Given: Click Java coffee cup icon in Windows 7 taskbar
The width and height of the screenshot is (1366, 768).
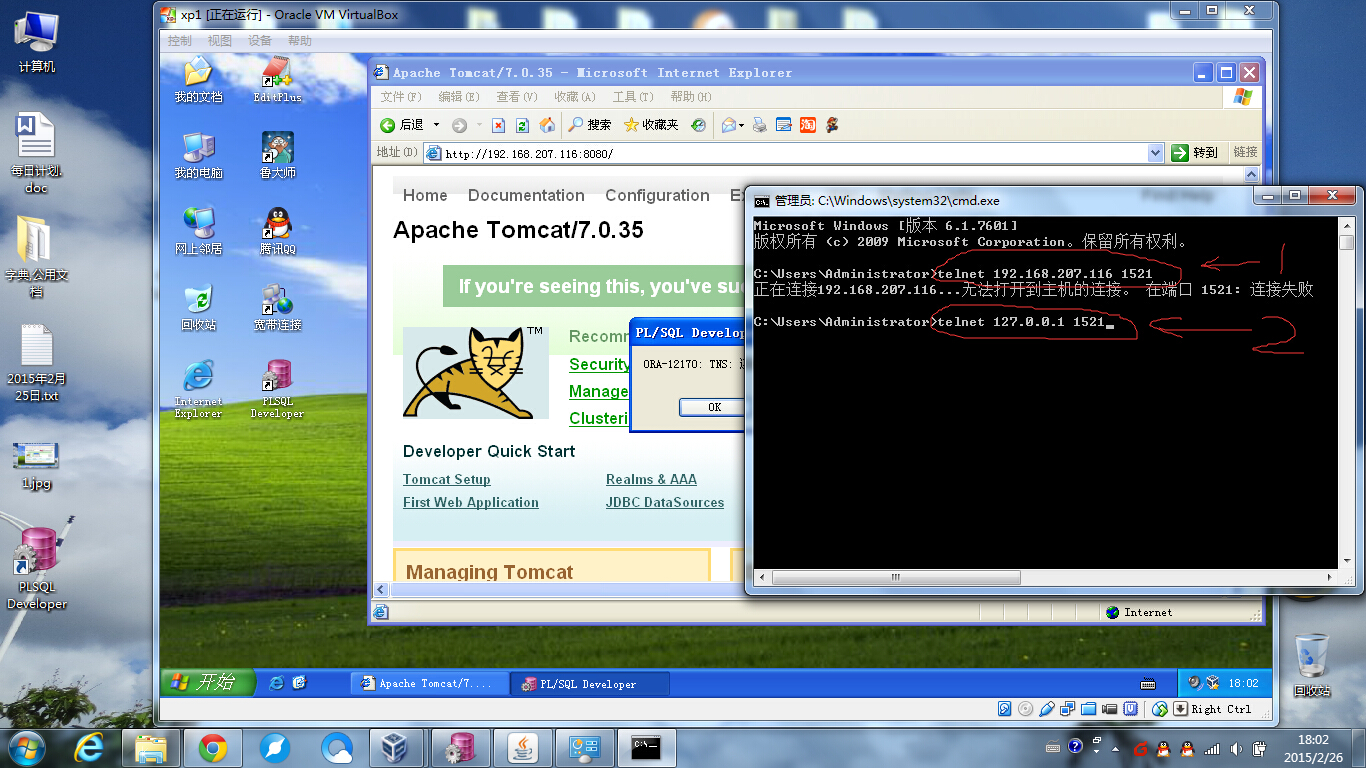Looking at the screenshot, I should [522, 747].
